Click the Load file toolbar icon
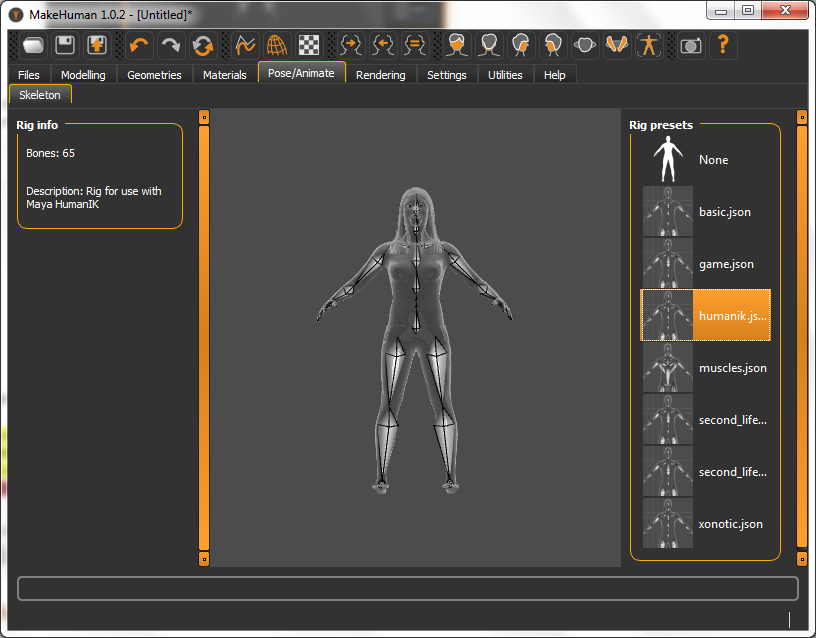This screenshot has height=638, width=816. pos(34,45)
